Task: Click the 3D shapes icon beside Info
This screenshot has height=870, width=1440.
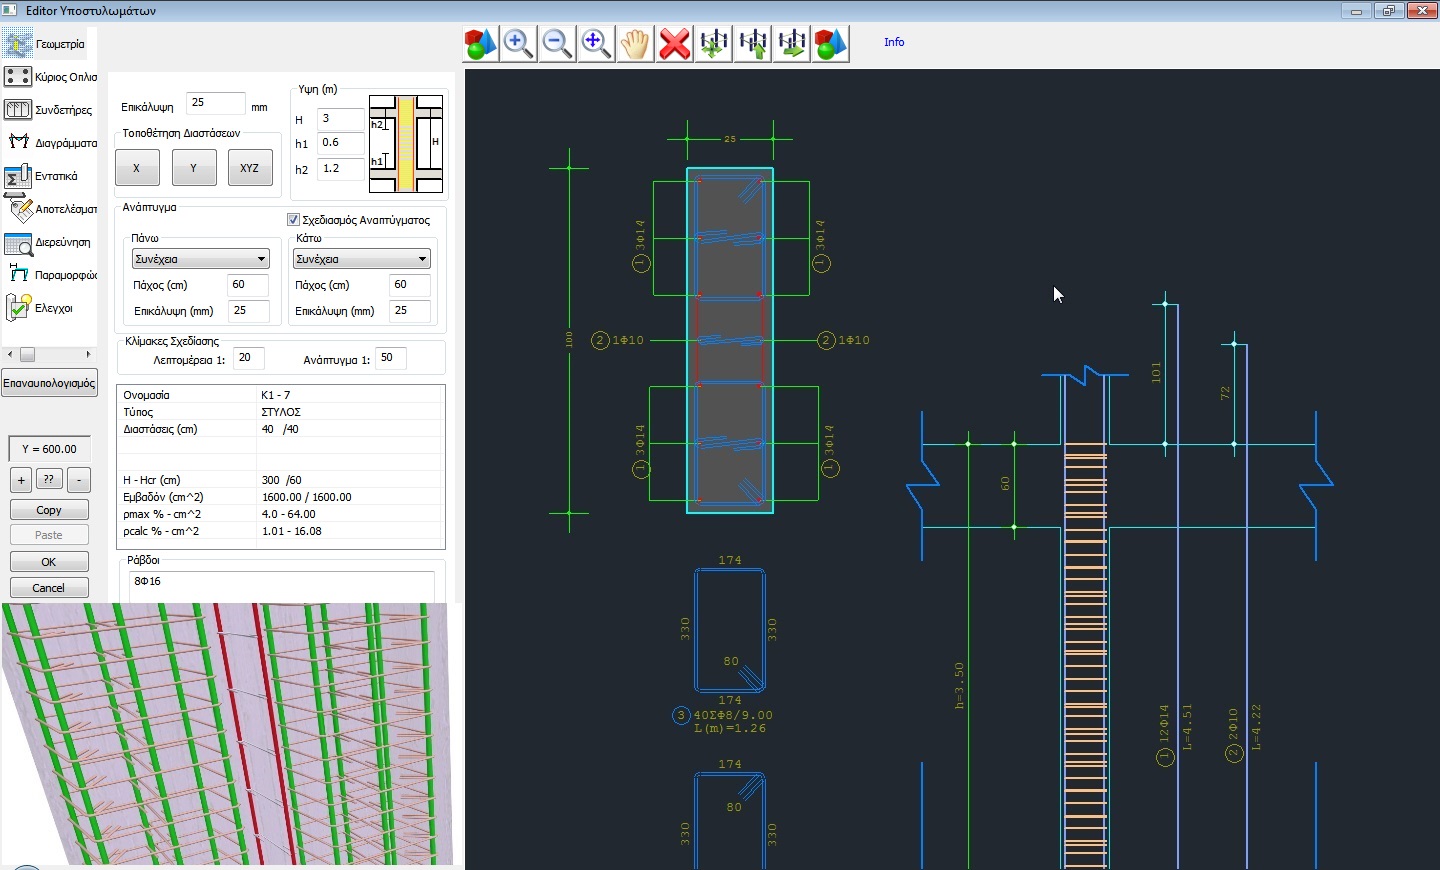Action: [x=831, y=44]
